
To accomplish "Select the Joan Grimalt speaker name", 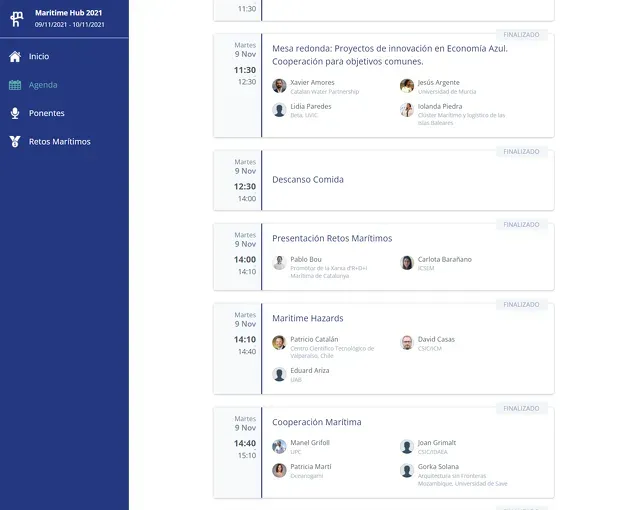I will (437, 443).
